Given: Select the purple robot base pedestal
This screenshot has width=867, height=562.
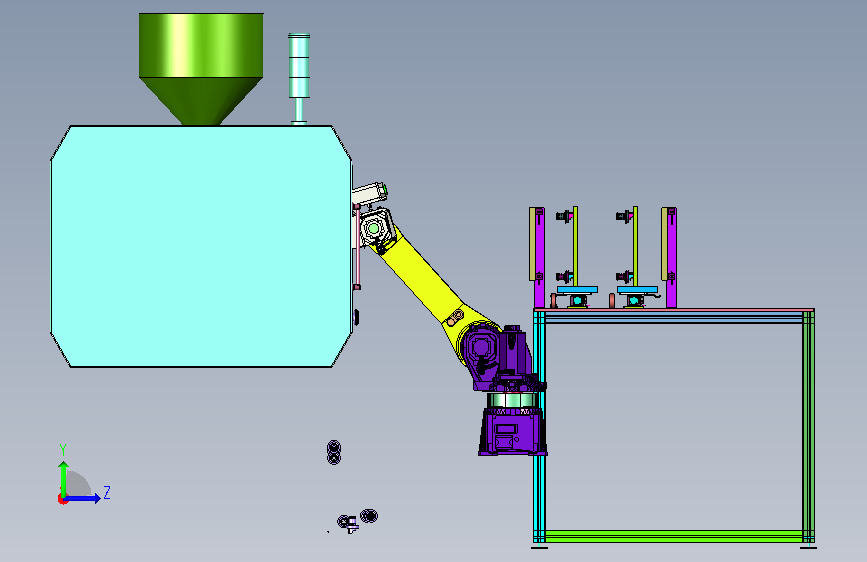Looking at the screenshot, I should 513,431.
